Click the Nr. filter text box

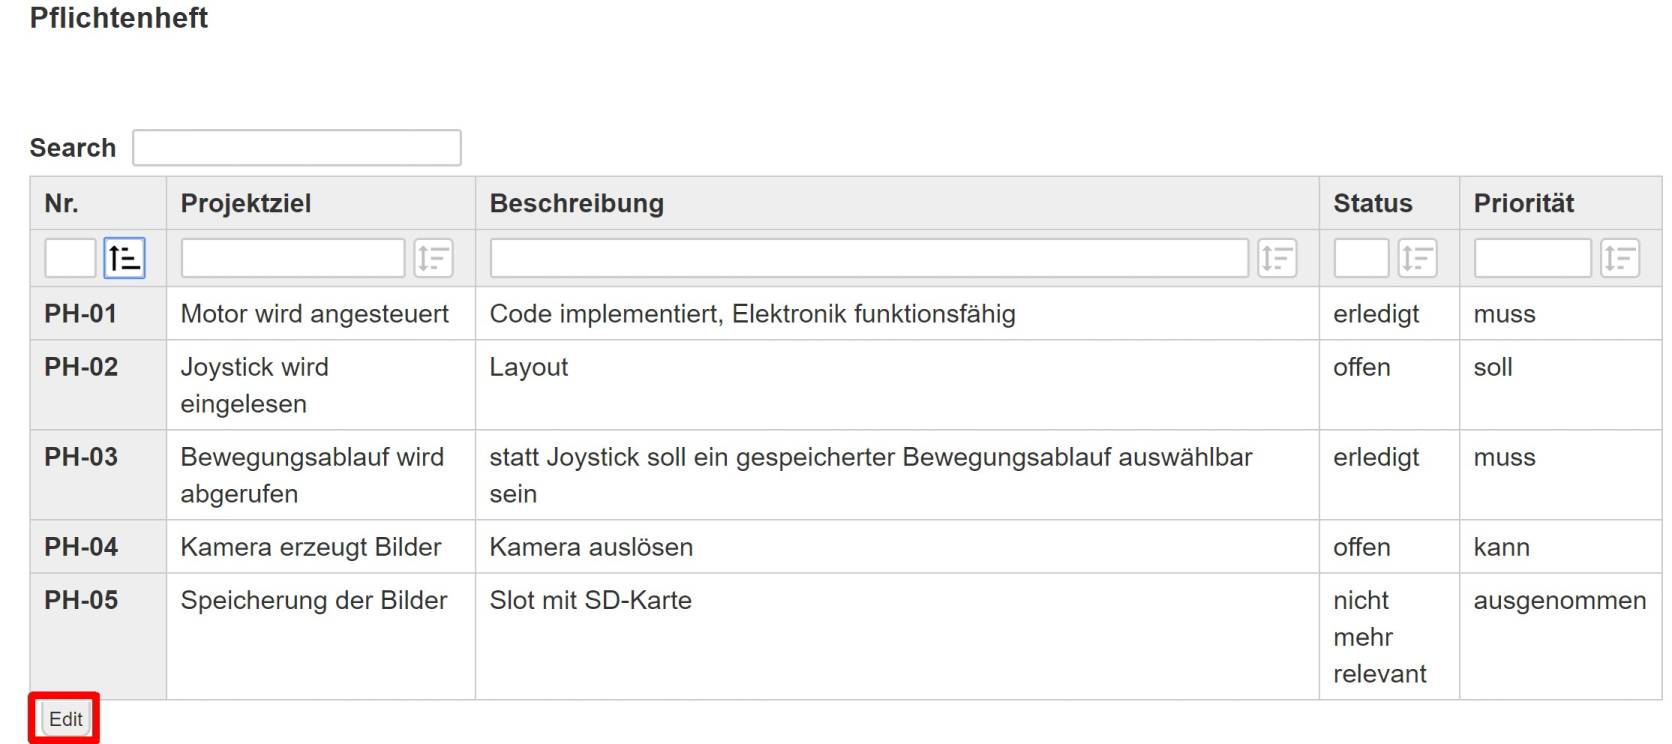pos(70,258)
